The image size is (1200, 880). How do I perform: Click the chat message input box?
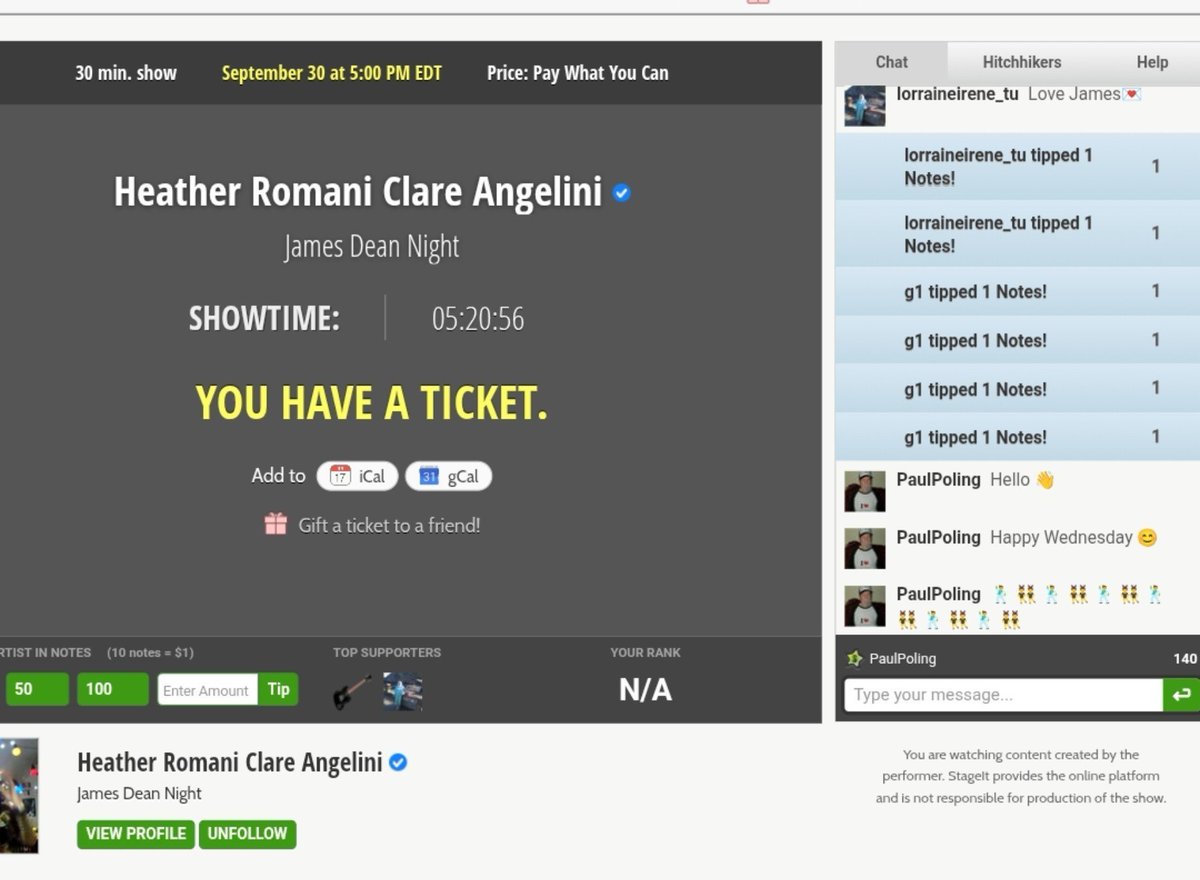tap(1003, 695)
